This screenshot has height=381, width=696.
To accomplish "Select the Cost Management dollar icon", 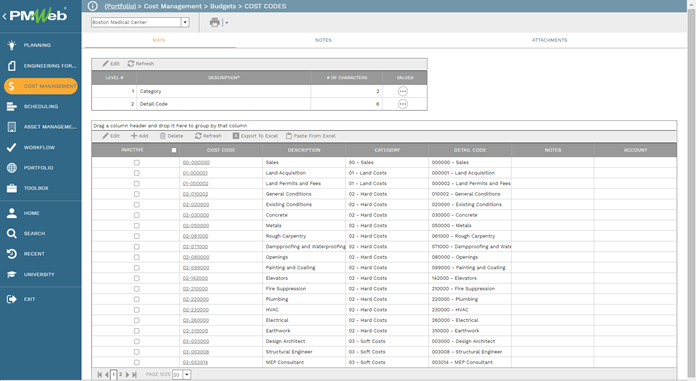I will [x=12, y=86].
